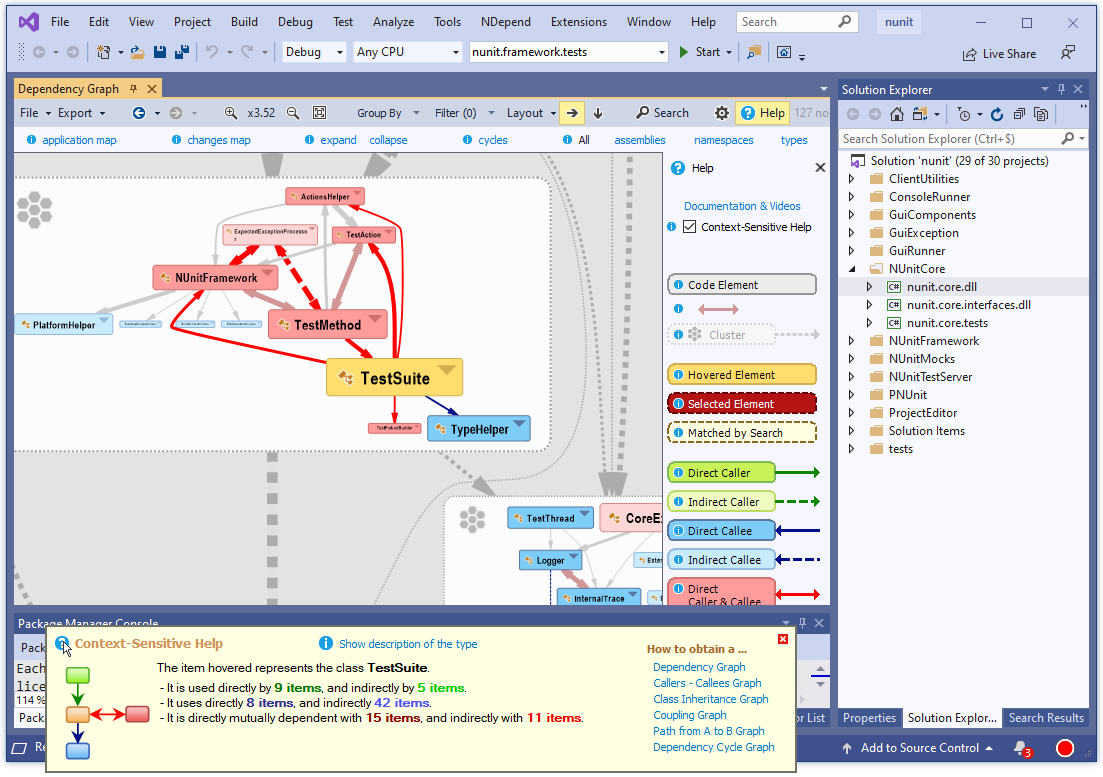The width and height of the screenshot is (1103, 777).
Task: Toggle the Help panel button
Action: click(x=763, y=113)
